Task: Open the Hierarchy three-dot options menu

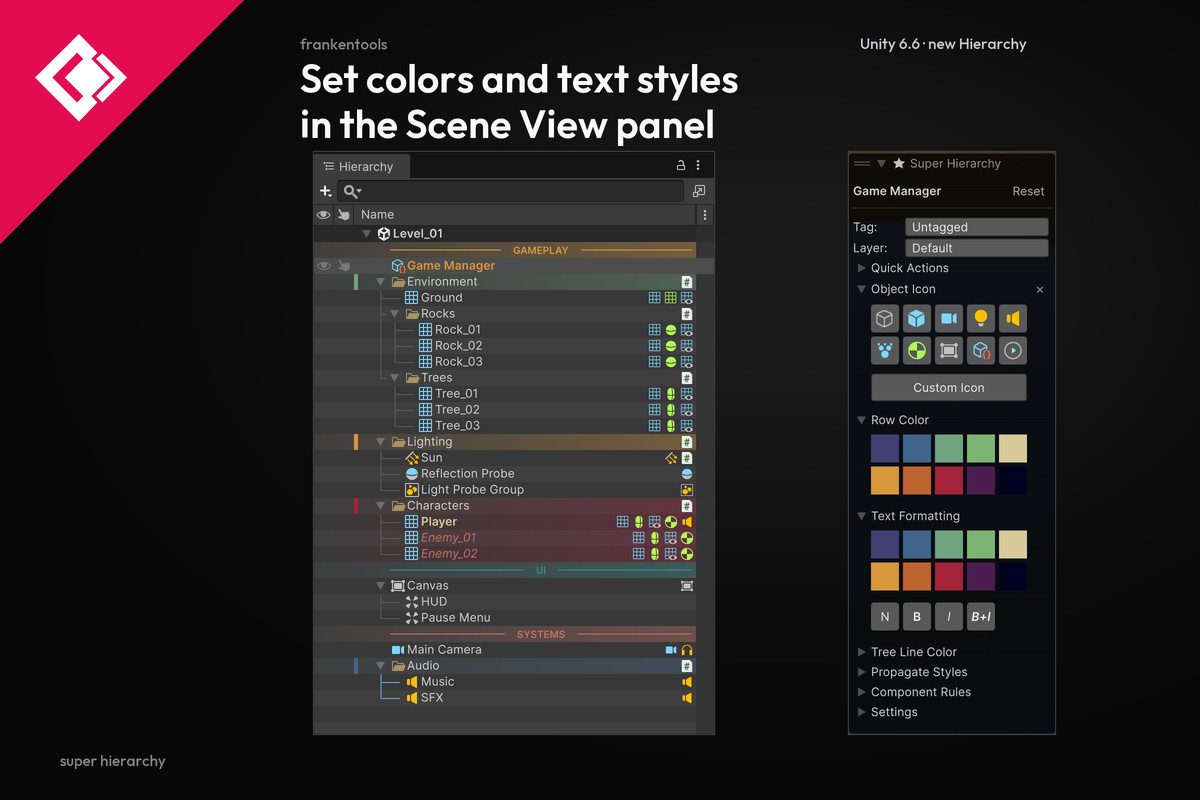Action: click(x=698, y=166)
